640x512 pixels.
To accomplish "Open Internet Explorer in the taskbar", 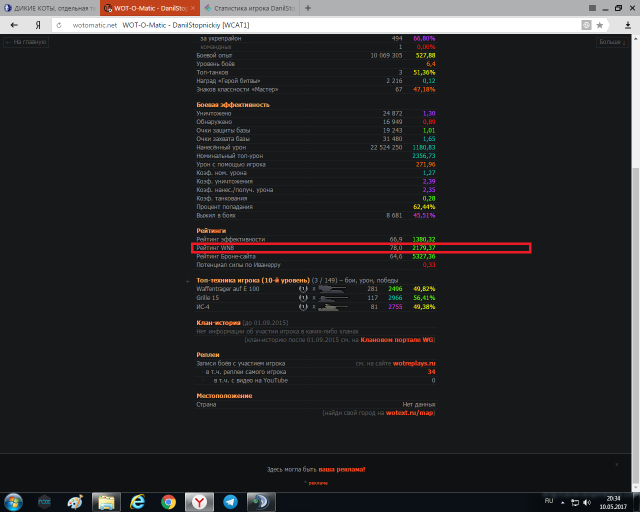I will coord(138,501).
